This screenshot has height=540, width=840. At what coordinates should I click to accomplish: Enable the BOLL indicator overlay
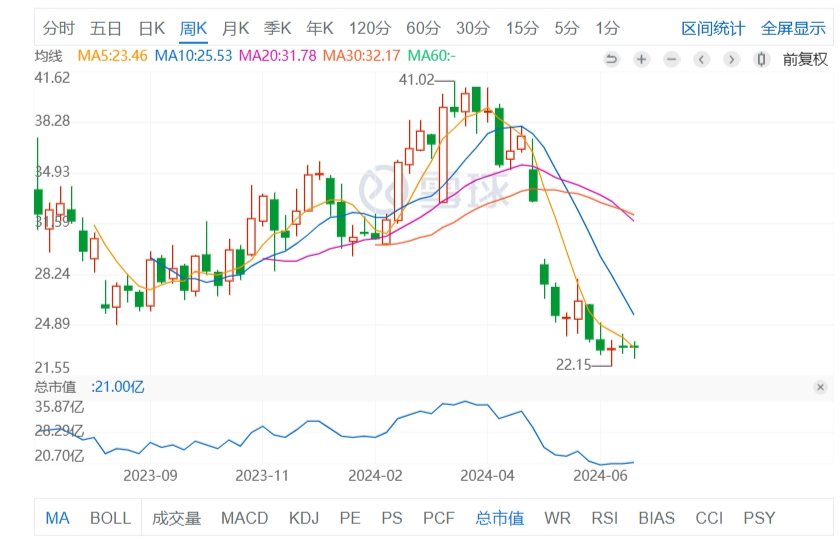tap(110, 518)
